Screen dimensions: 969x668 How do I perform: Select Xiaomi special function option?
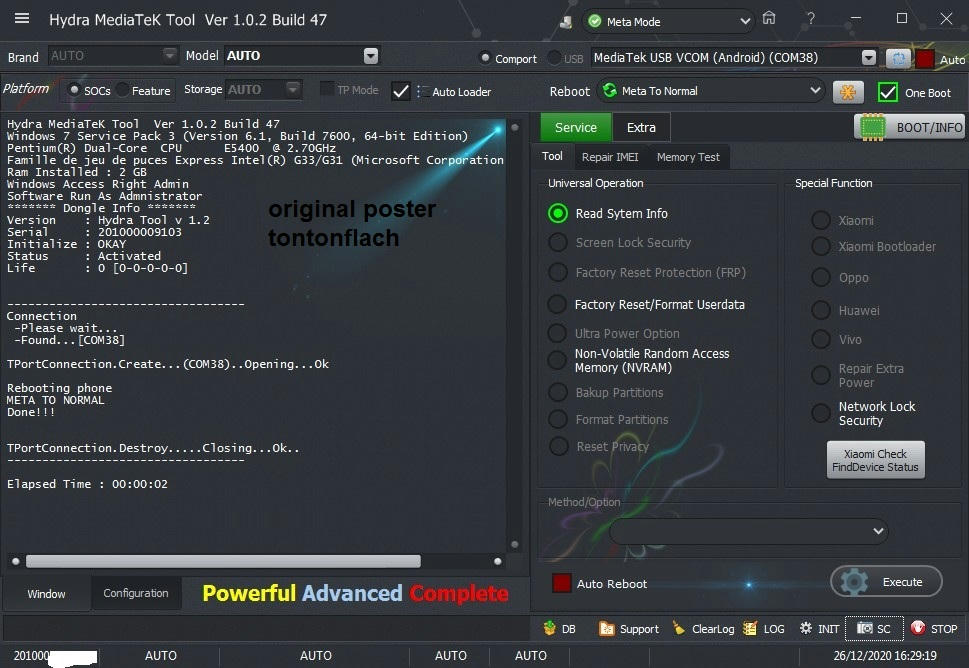tap(821, 220)
